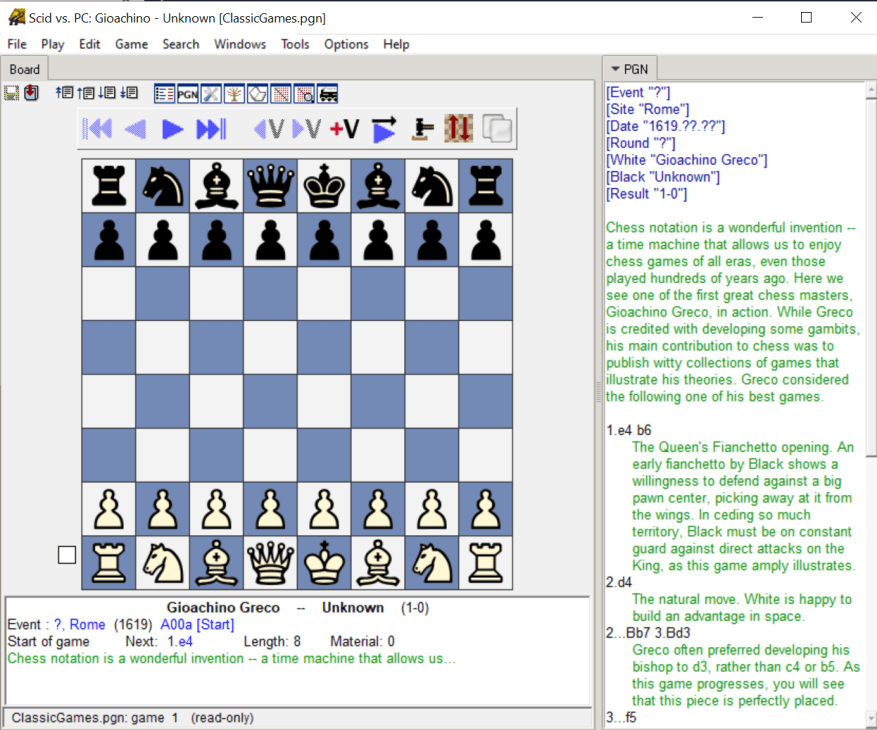877x730 pixels.
Task: Click the add variation (+V) icon
Action: coord(343,129)
